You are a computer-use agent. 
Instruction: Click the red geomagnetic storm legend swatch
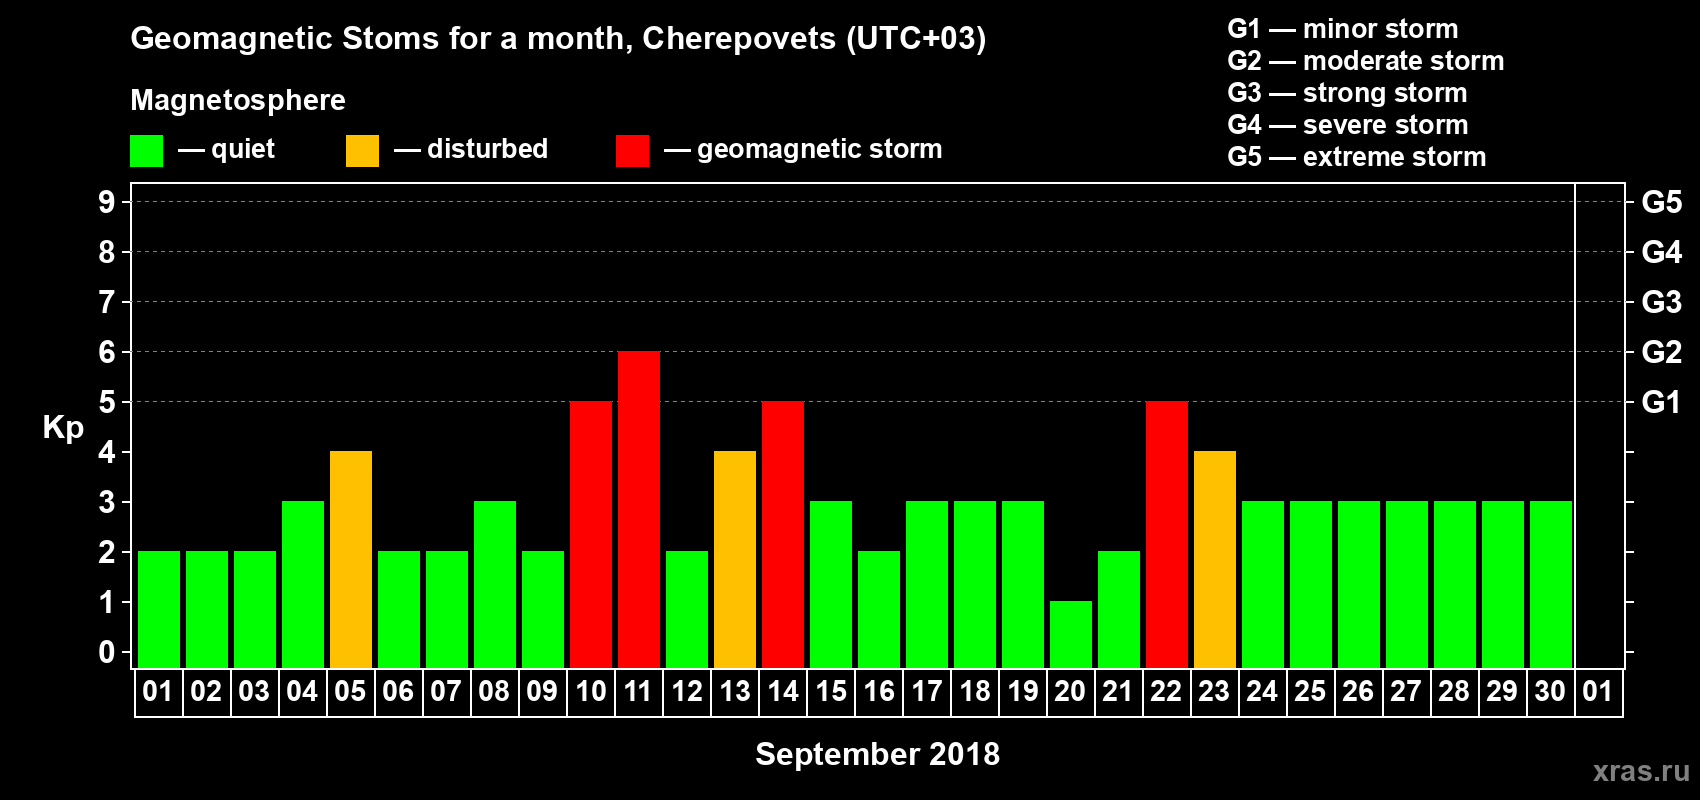pos(632,151)
